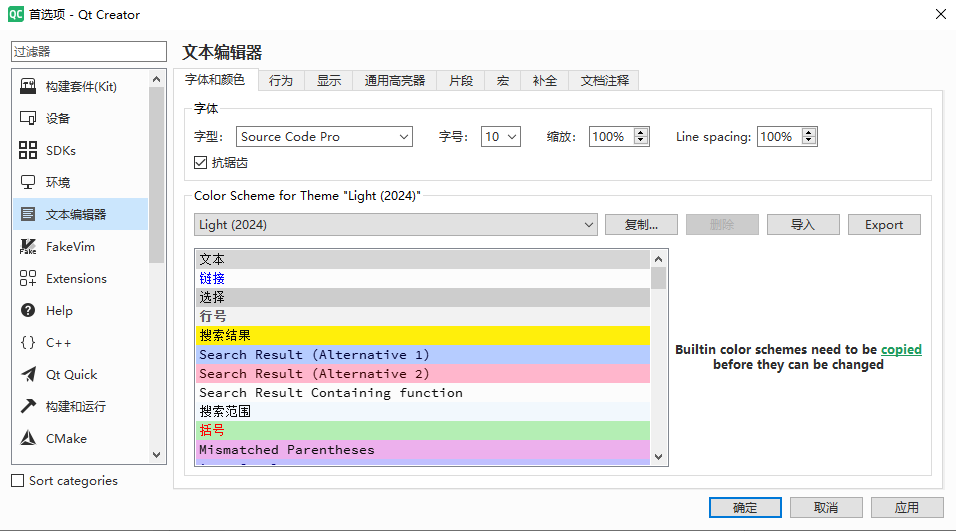This screenshot has height=532, width=968.
Task: Open the 片段 snippets tab
Action: point(461,81)
